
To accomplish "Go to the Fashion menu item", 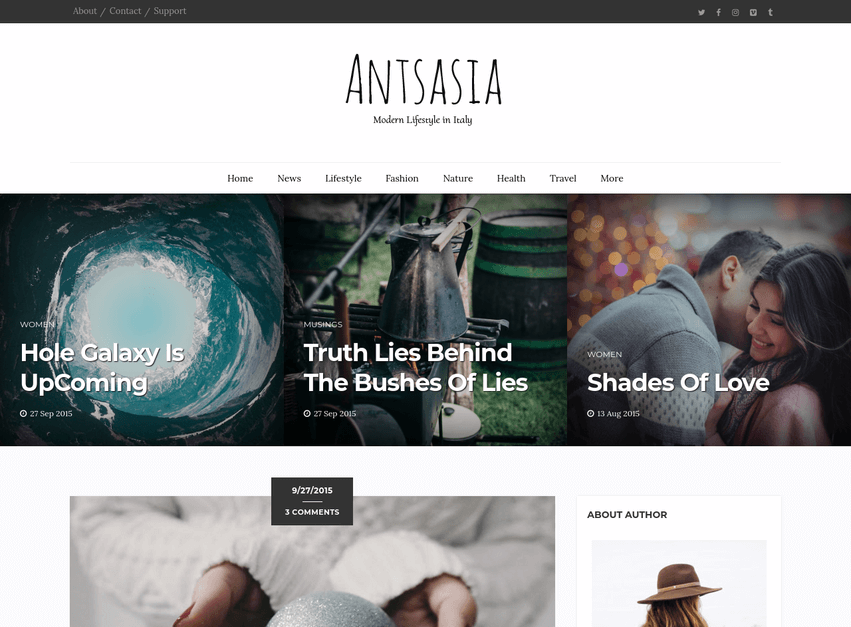I will [402, 178].
